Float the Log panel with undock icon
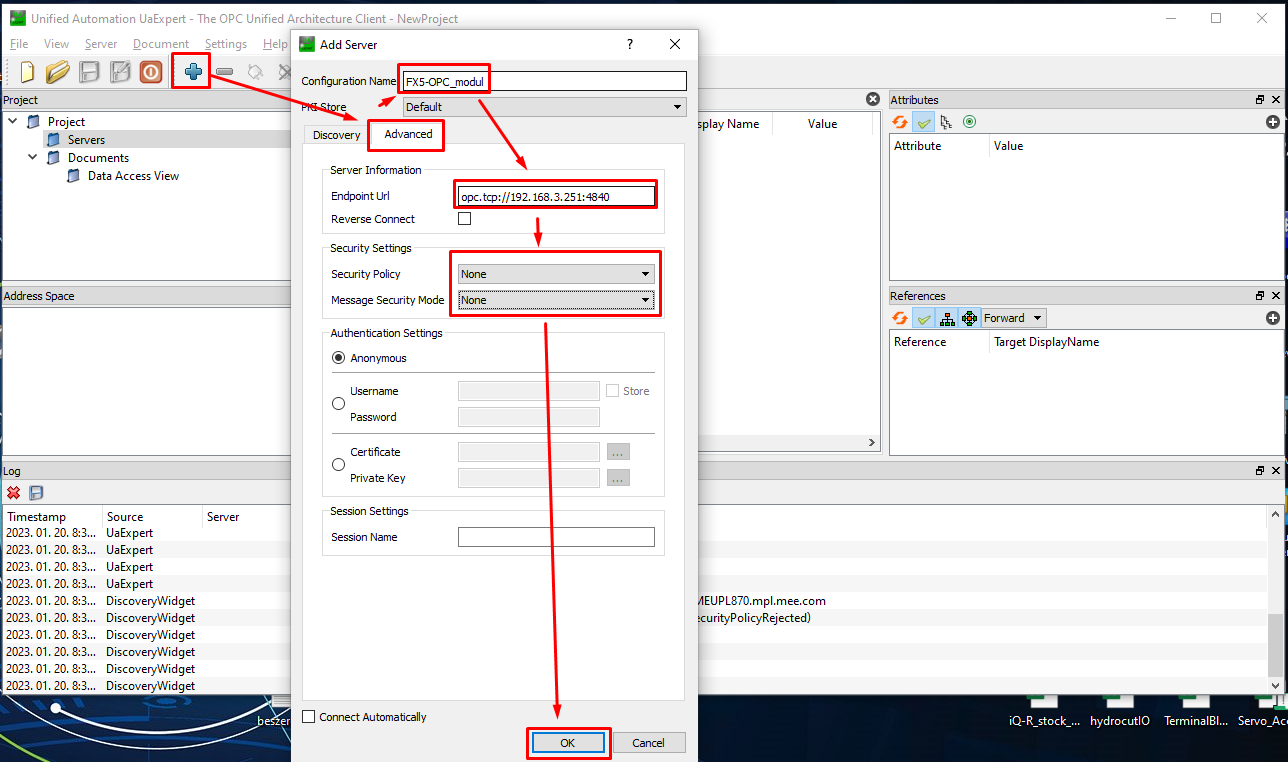1288x762 pixels. [x=1260, y=470]
